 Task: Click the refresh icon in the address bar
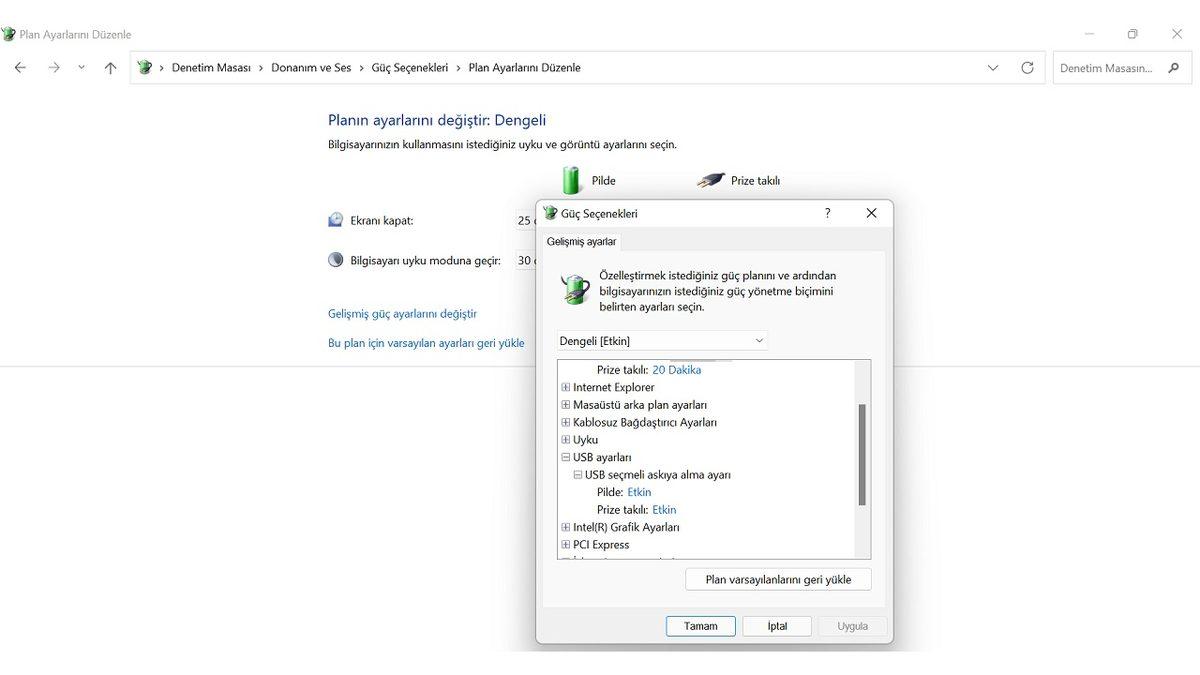pos(1028,67)
